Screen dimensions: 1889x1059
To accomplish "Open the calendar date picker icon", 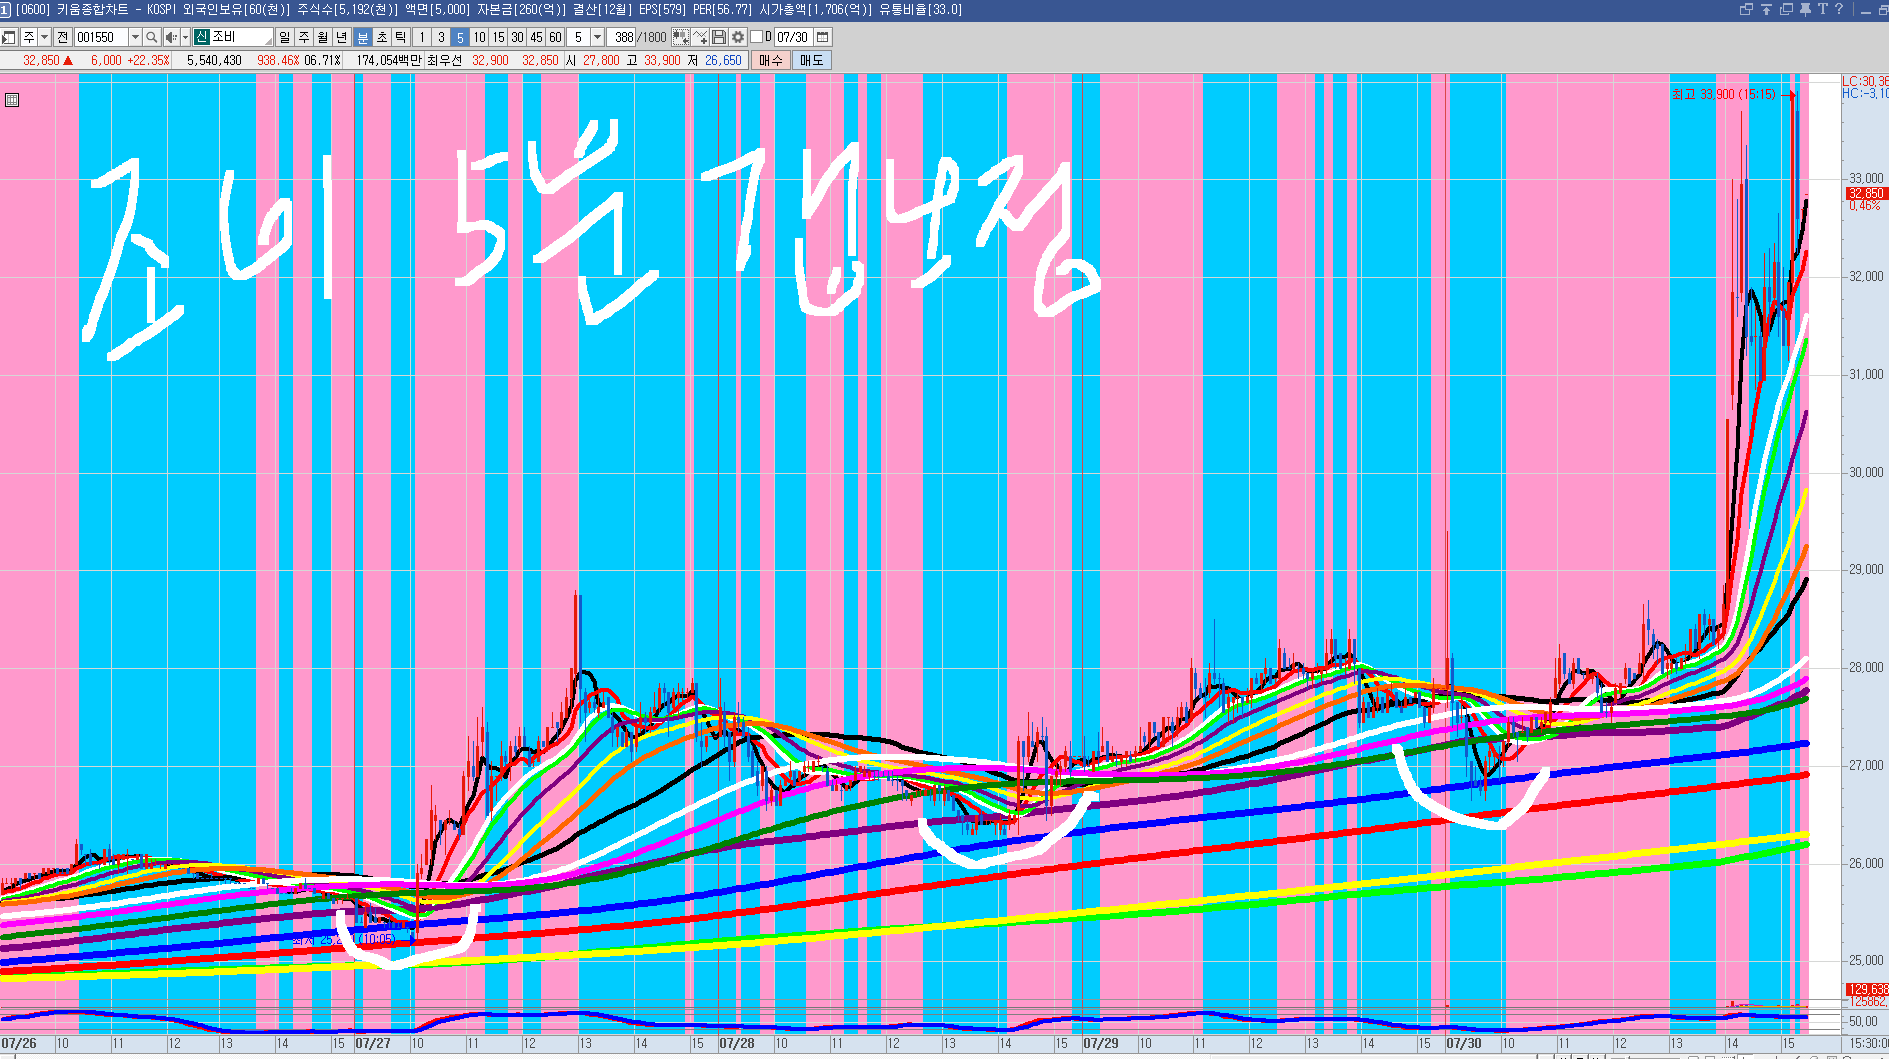I will 823,37.
